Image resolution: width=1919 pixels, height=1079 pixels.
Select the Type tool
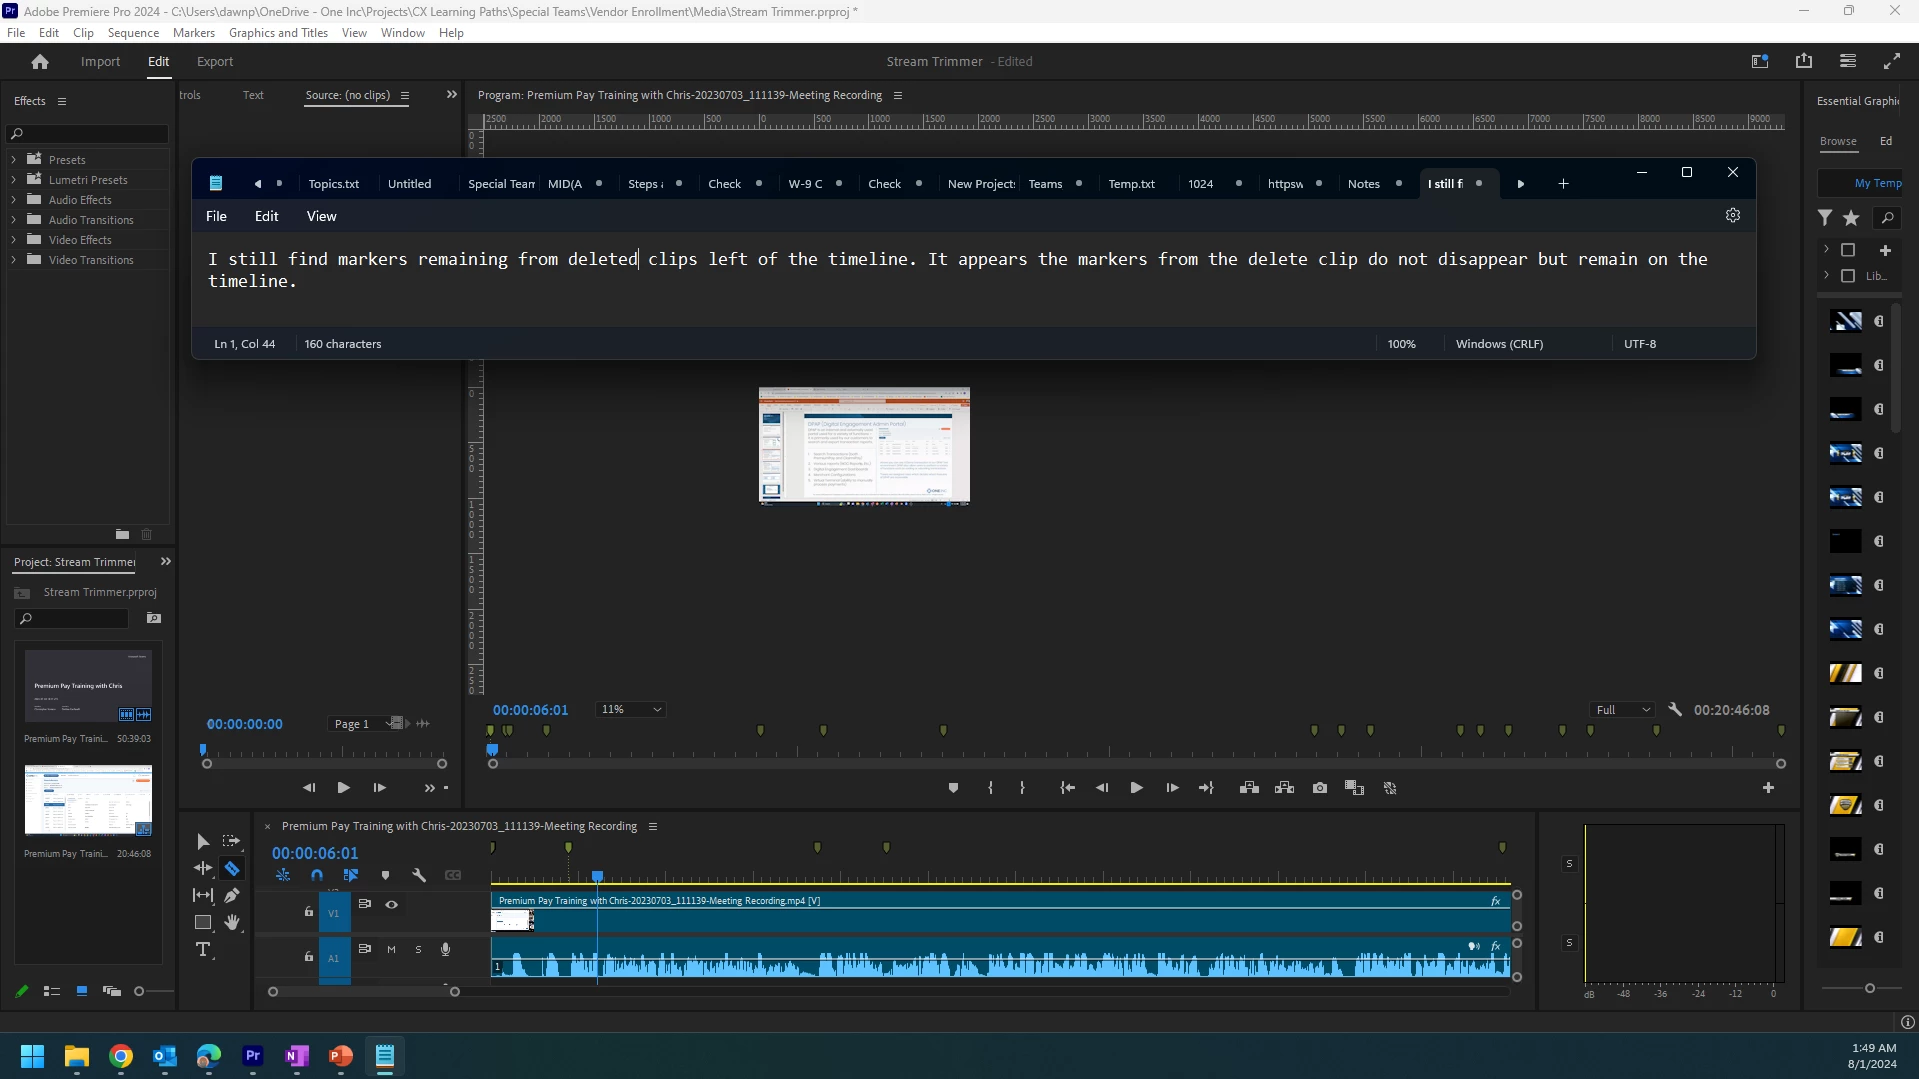pyautogui.click(x=203, y=949)
